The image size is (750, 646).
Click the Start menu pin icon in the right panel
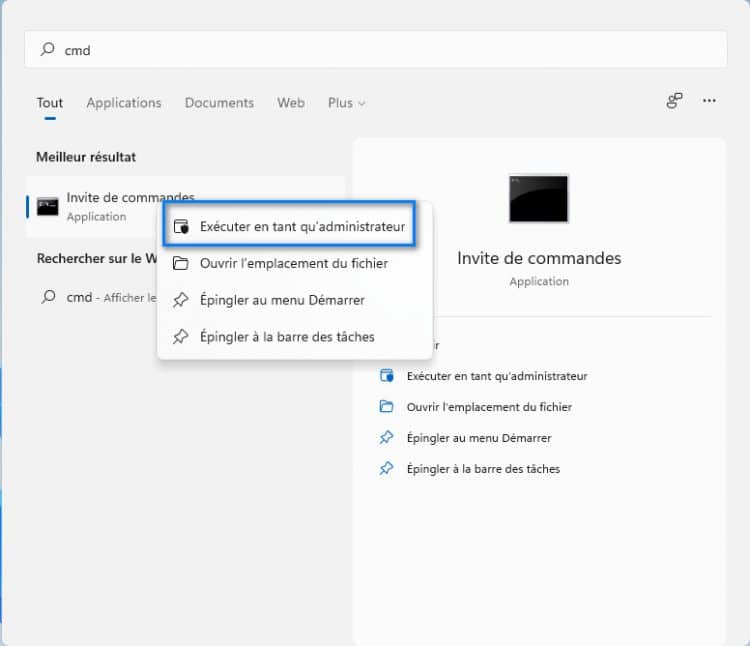(387, 438)
